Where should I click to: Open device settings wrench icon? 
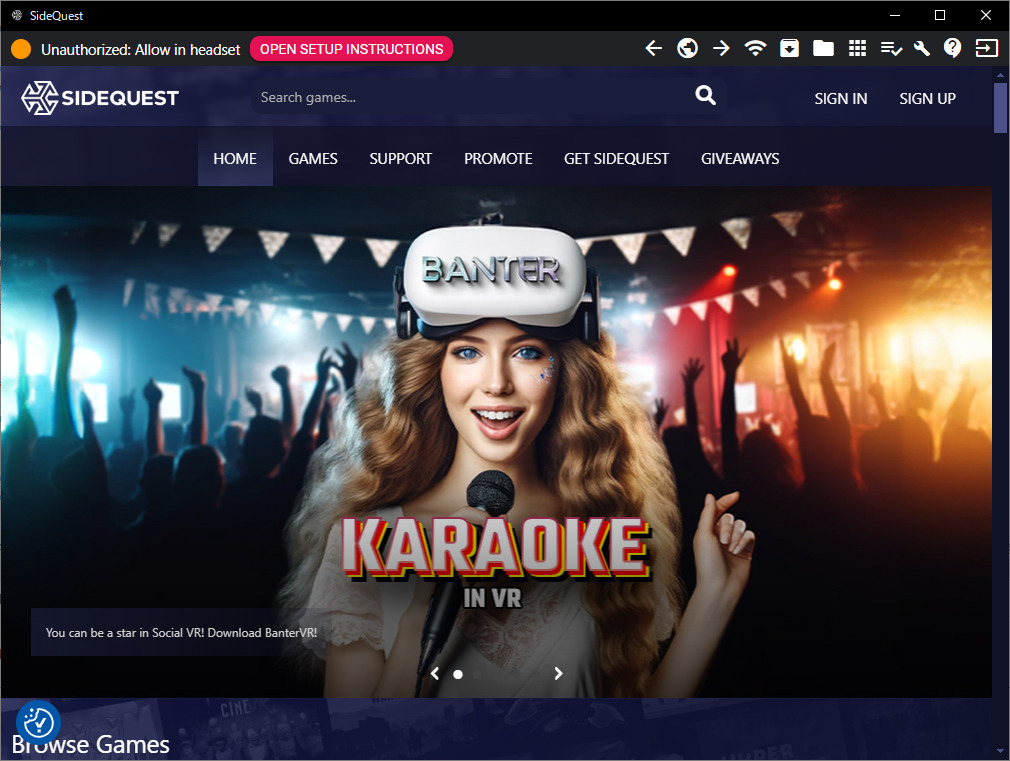(x=922, y=48)
